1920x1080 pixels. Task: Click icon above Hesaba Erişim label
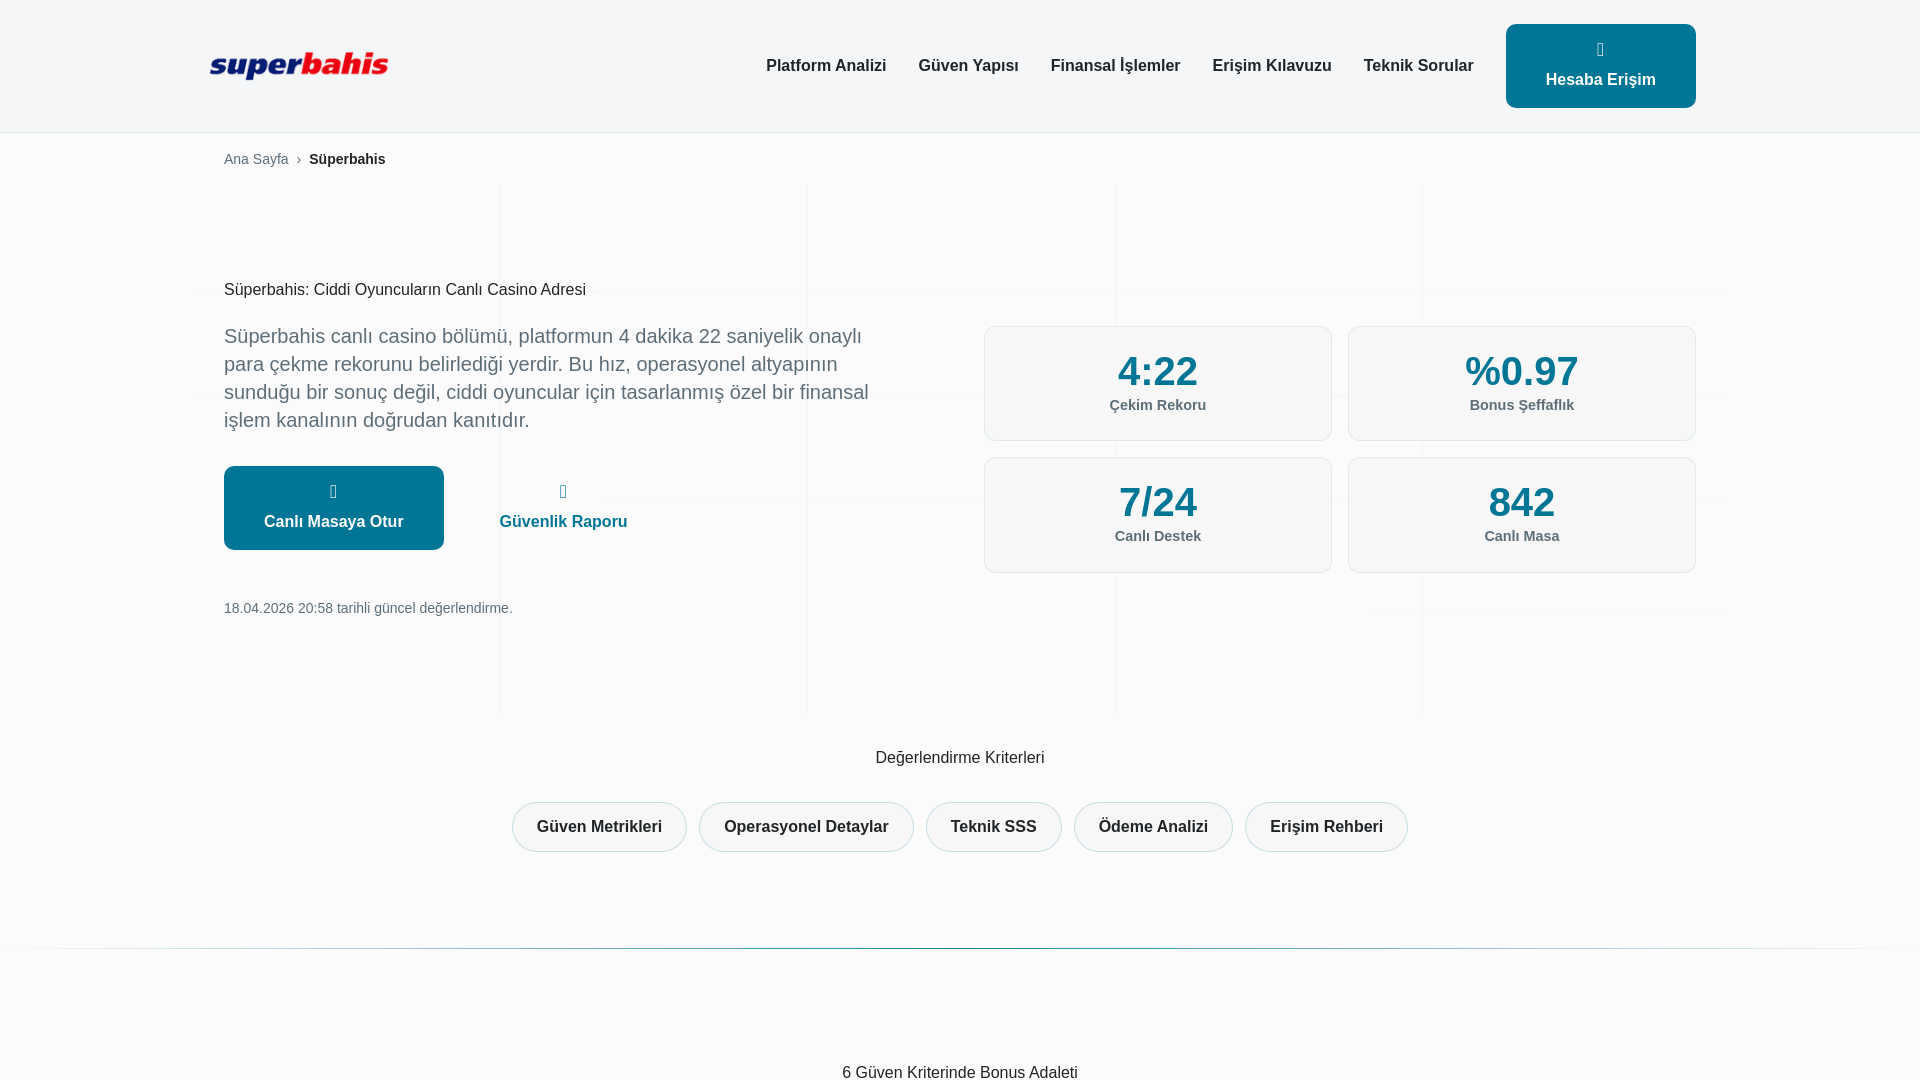click(1600, 50)
